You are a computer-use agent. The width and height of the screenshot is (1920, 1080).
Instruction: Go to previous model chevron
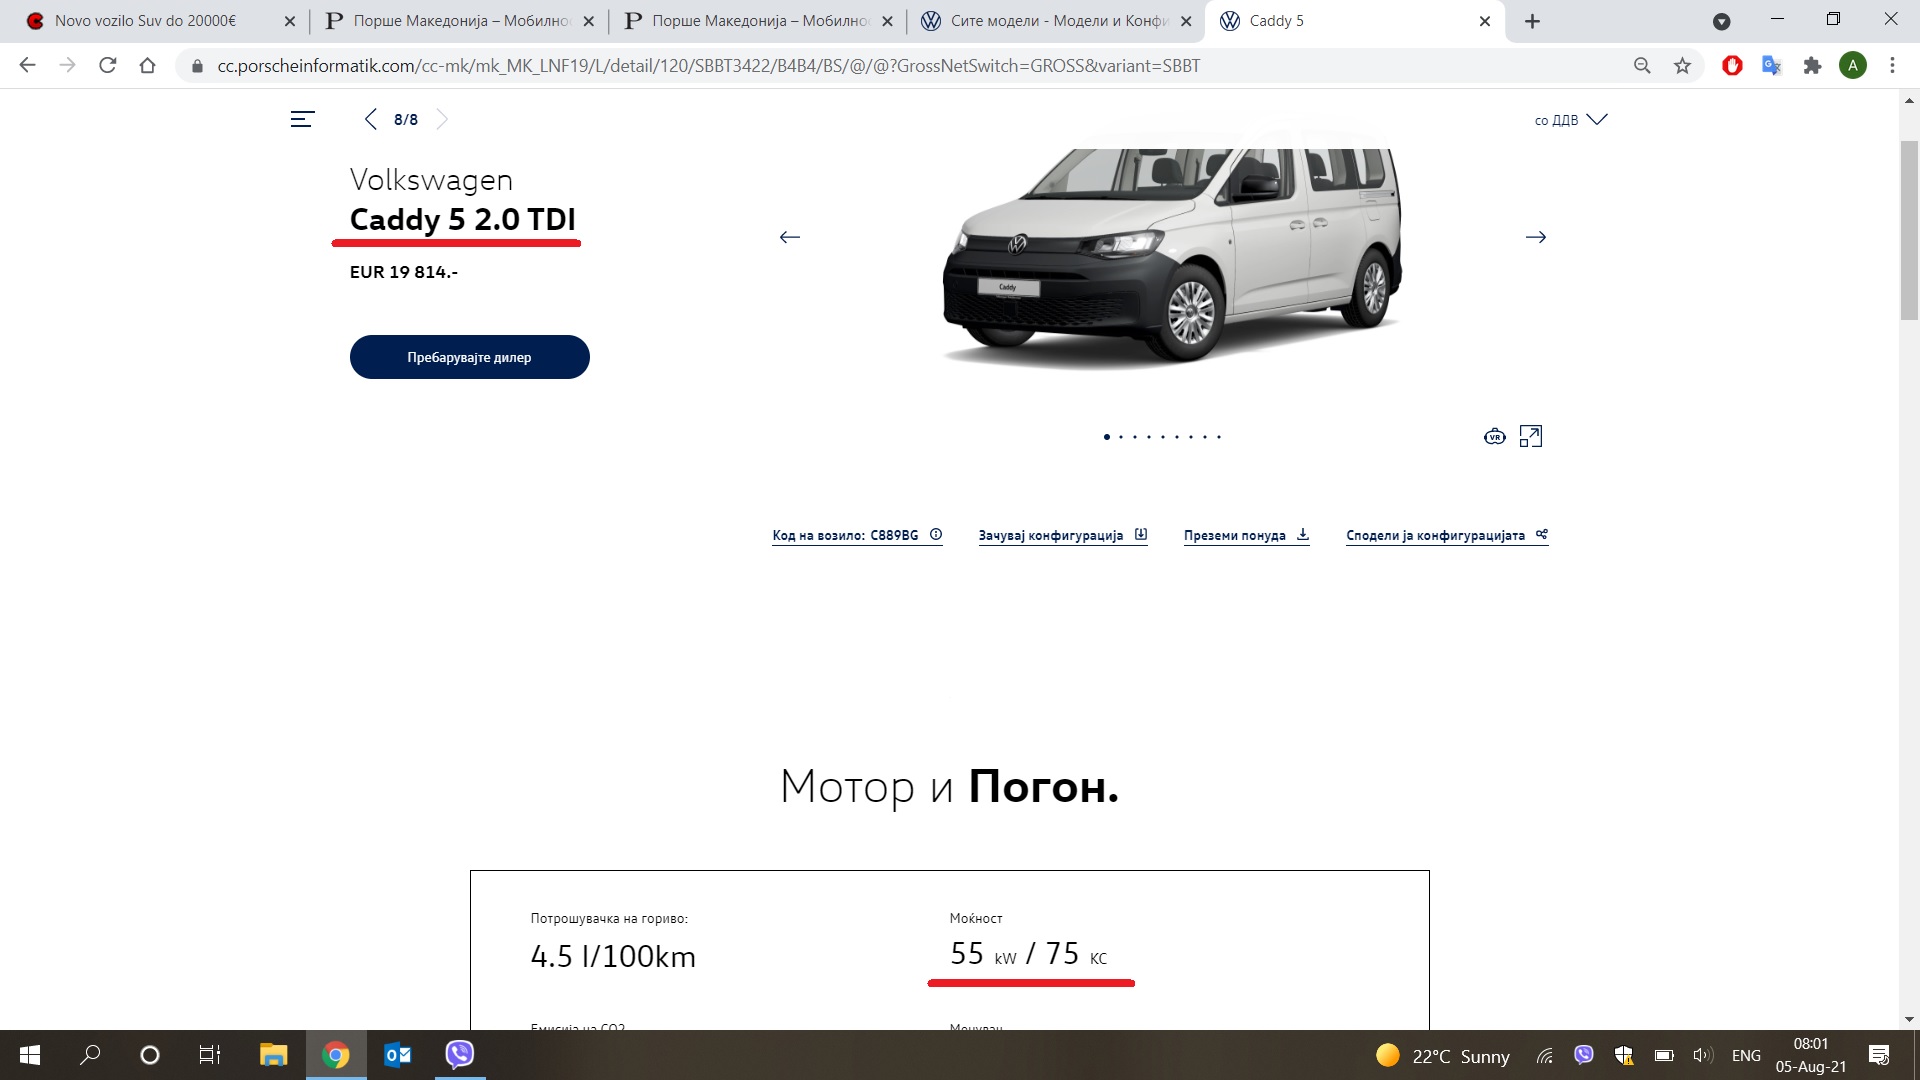[x=371, y=119]
